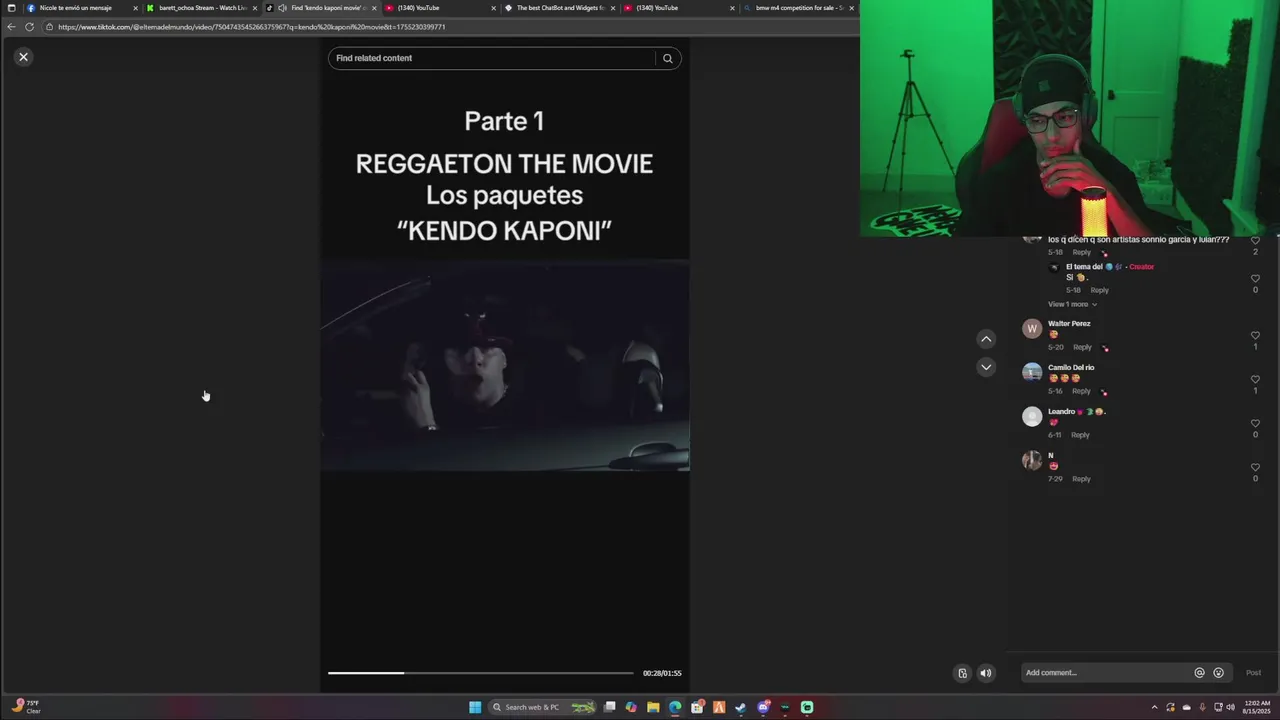Expand View 1 more replies

(x=1072, y=304)
